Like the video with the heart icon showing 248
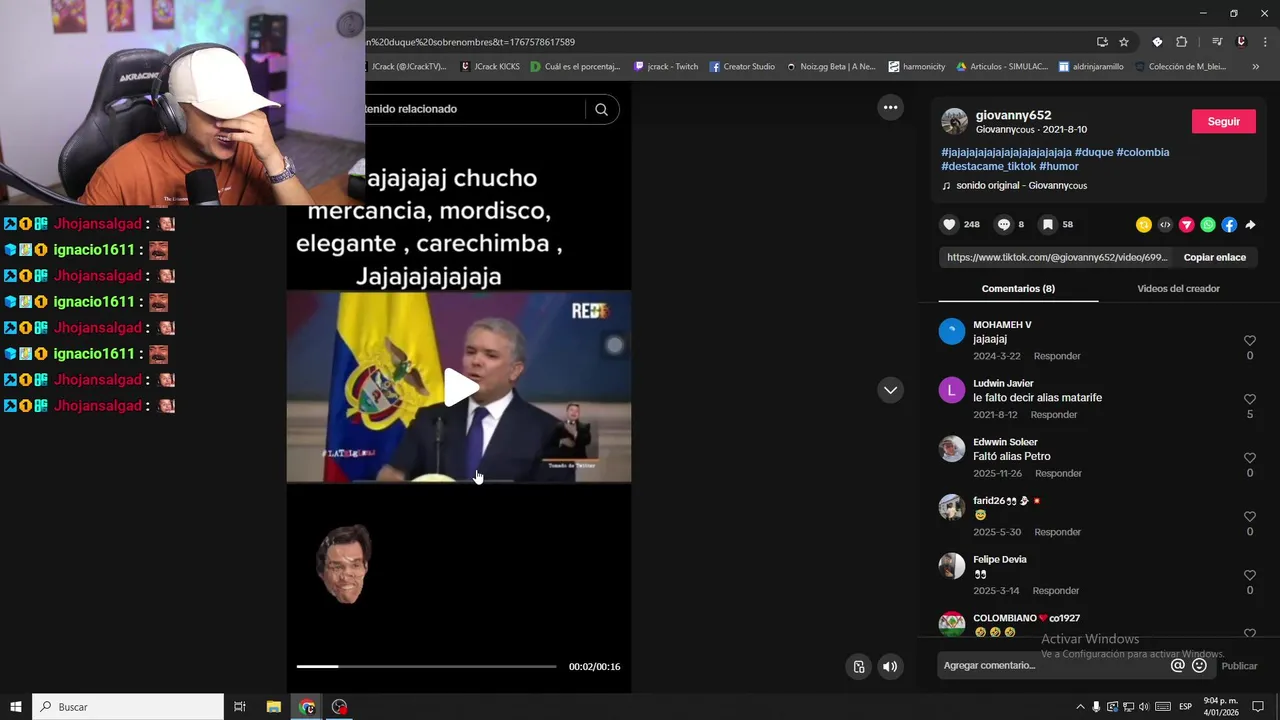Viewport: 1280px width, 720px height. [949, 225]
